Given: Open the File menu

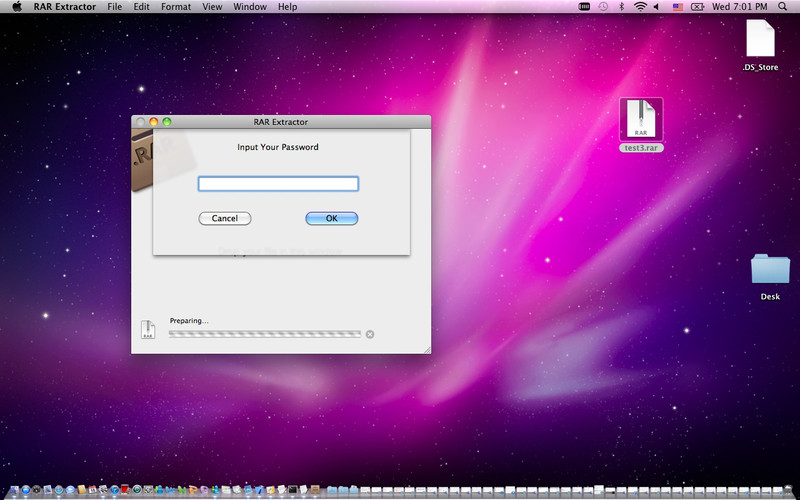Looking at the screenshot, I should 114,7.
